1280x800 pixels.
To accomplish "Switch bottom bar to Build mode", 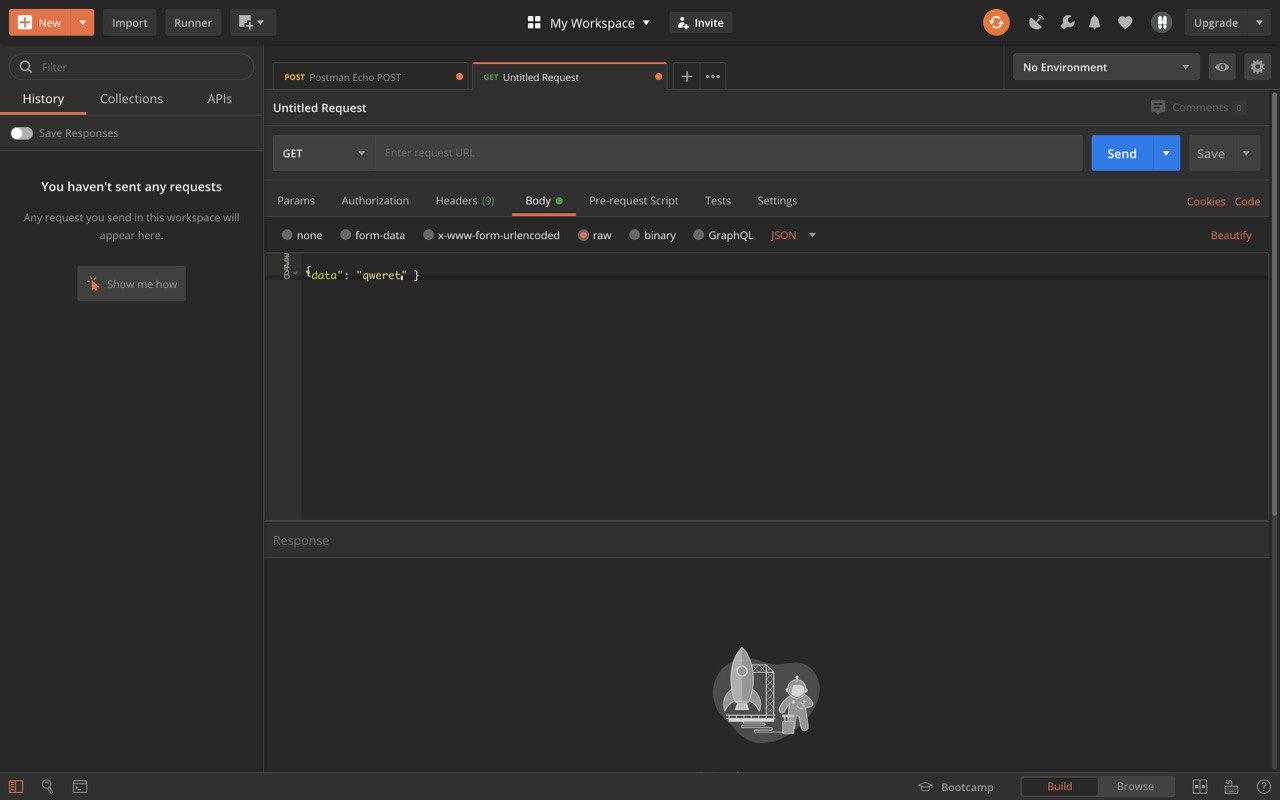I will click(1059, 786).
